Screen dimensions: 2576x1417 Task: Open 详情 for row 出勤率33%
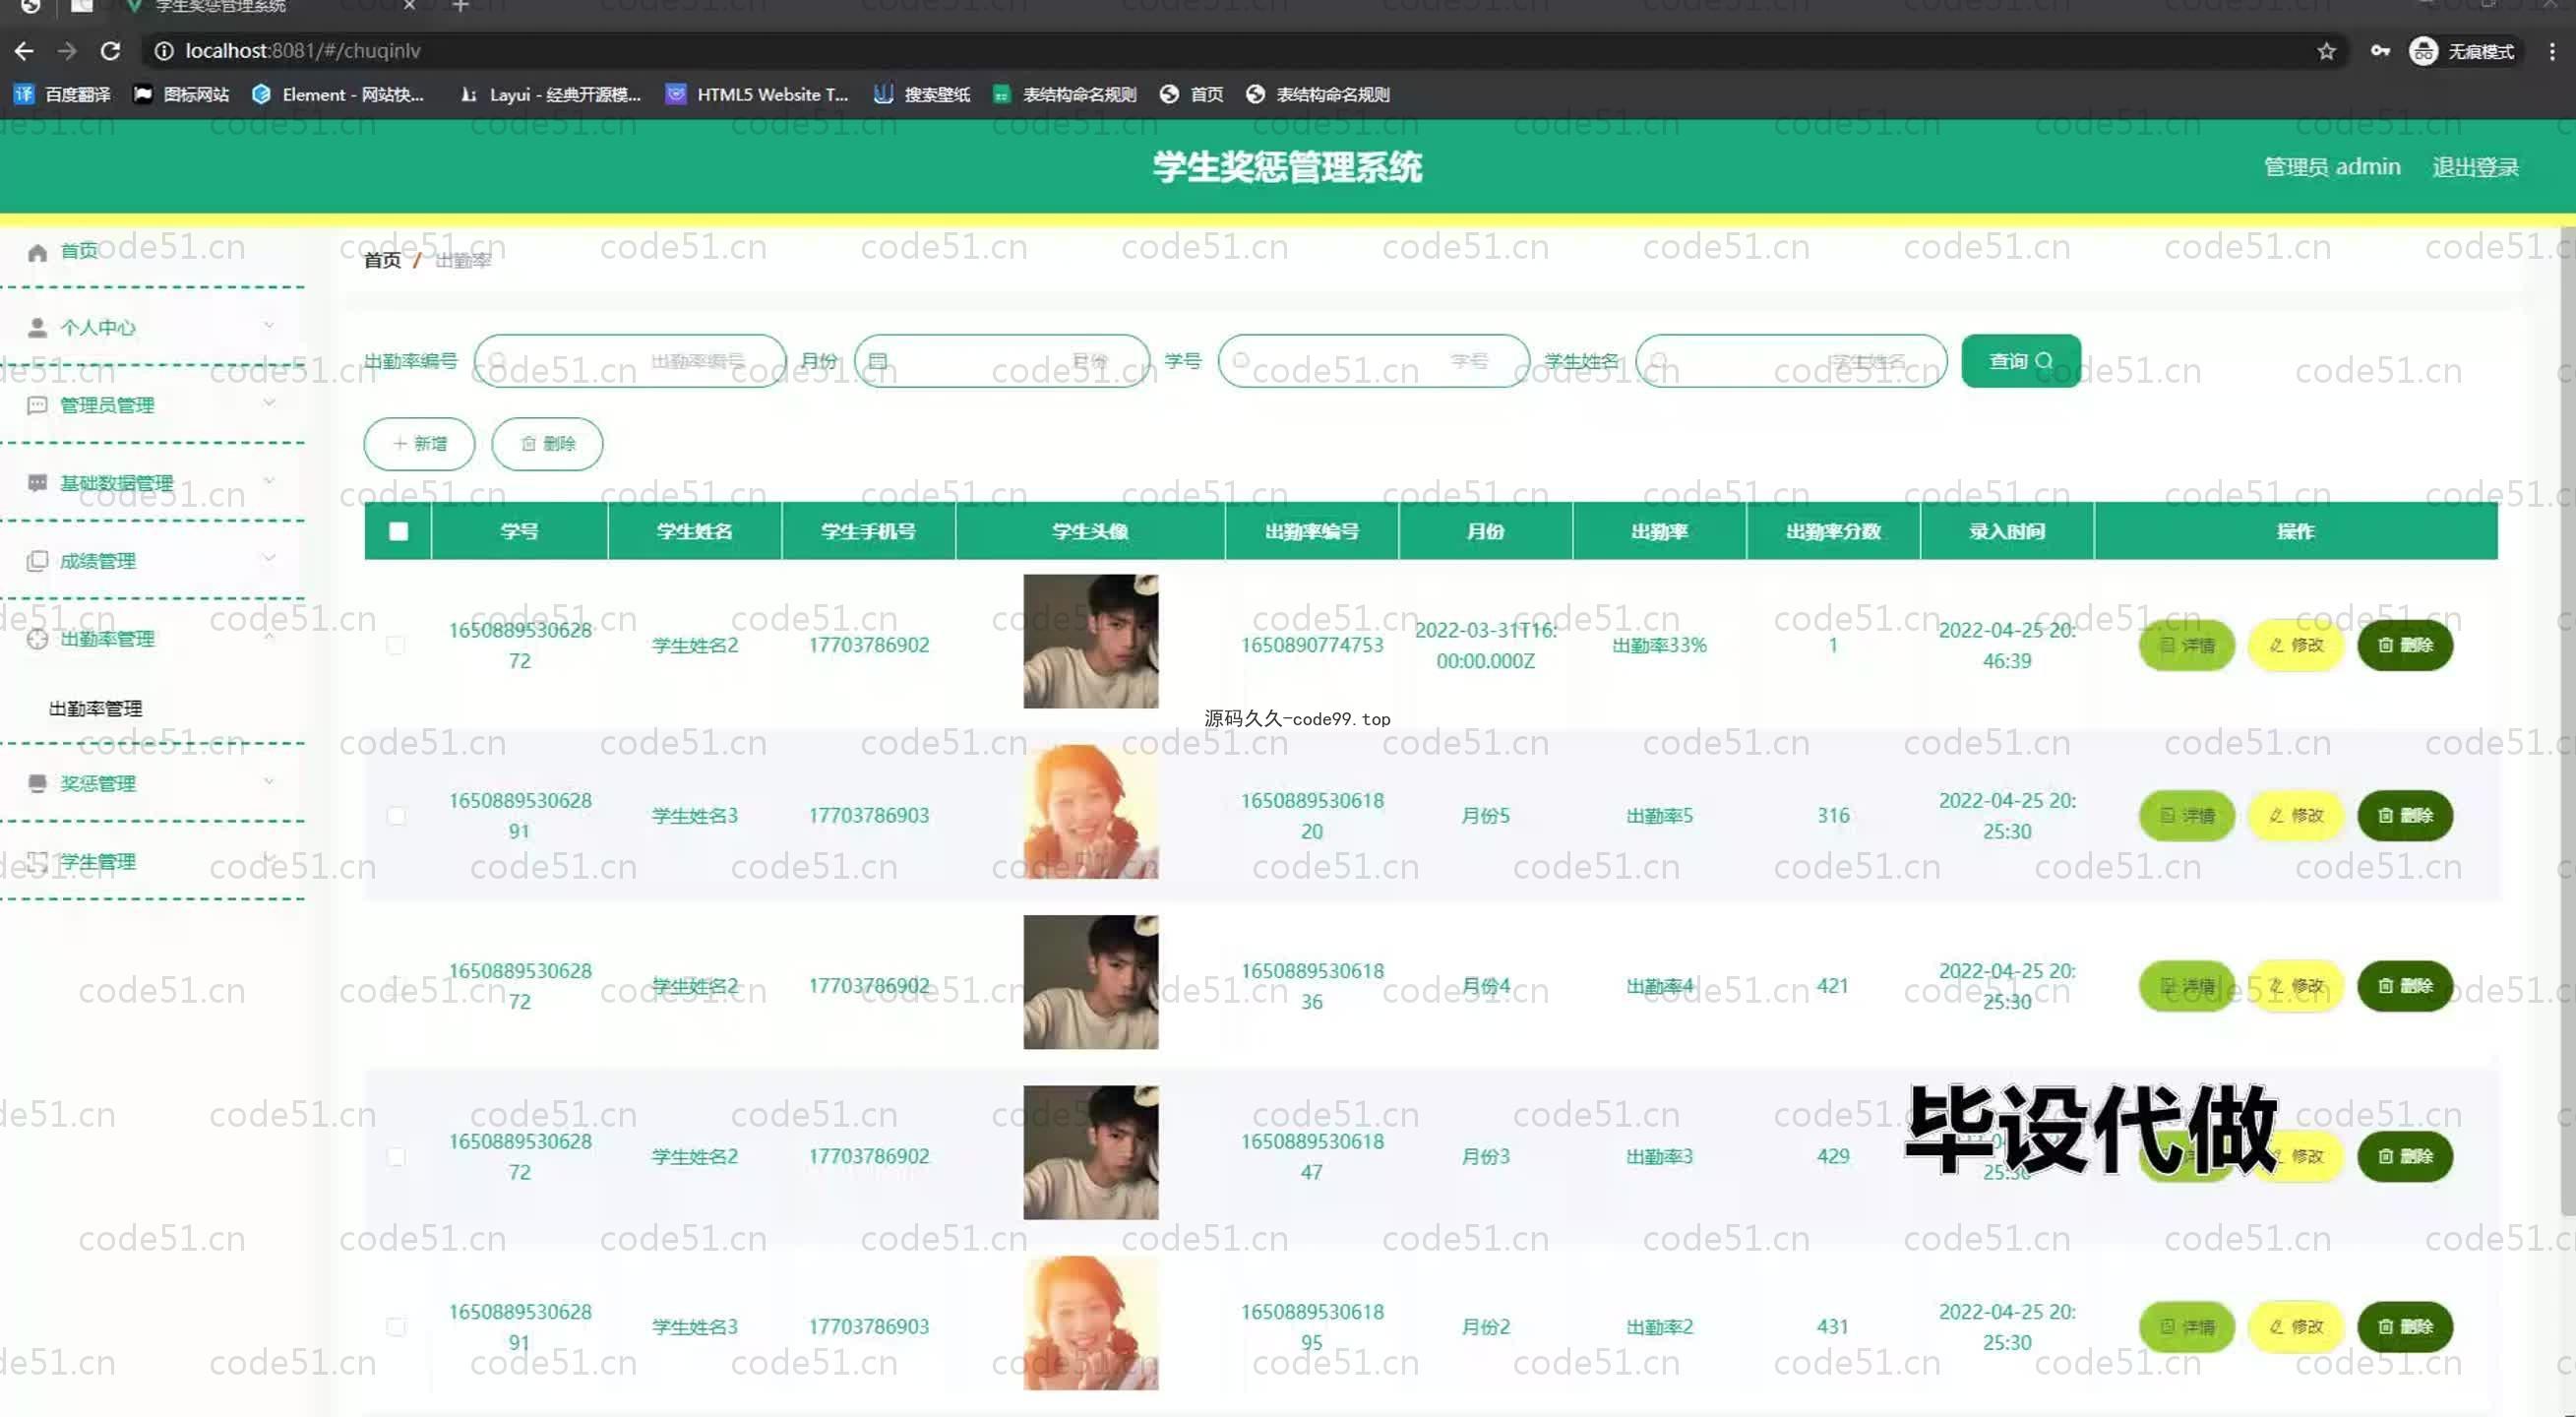click(2186, 646)
